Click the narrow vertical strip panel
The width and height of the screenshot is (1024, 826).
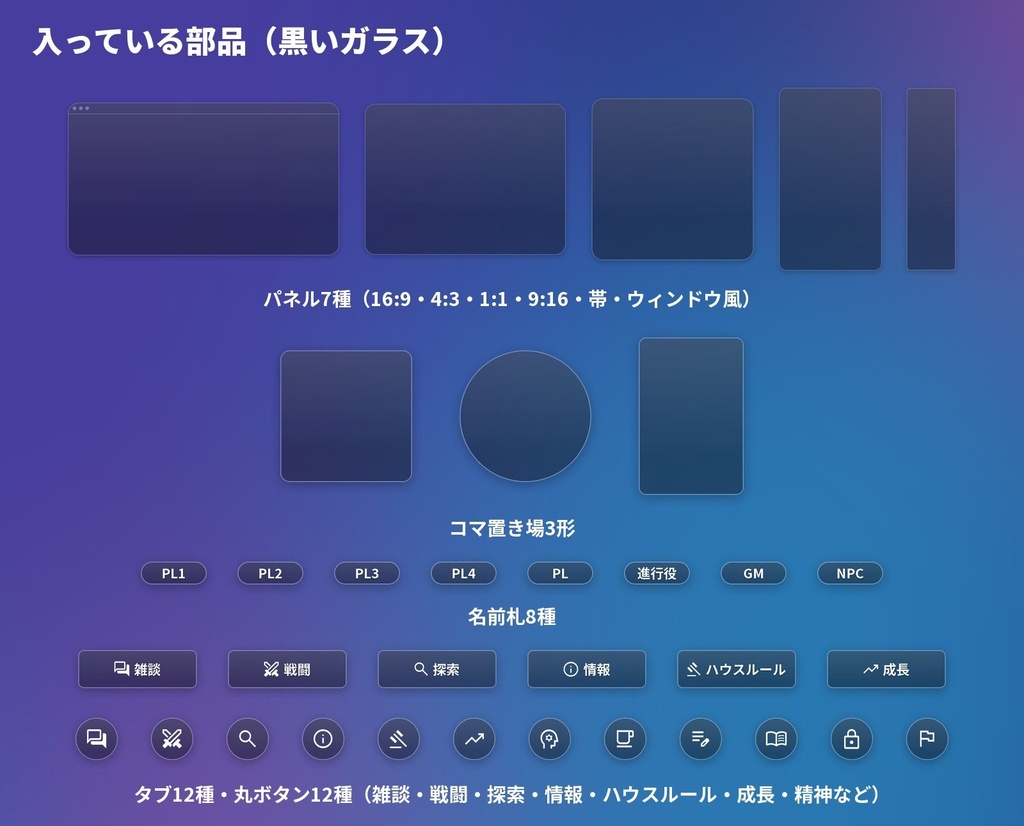(x=931, y=179)
